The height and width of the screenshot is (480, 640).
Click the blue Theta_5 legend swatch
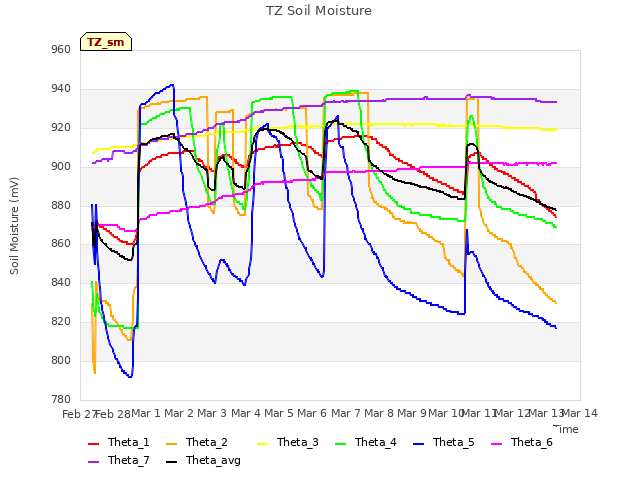(418, 443)
